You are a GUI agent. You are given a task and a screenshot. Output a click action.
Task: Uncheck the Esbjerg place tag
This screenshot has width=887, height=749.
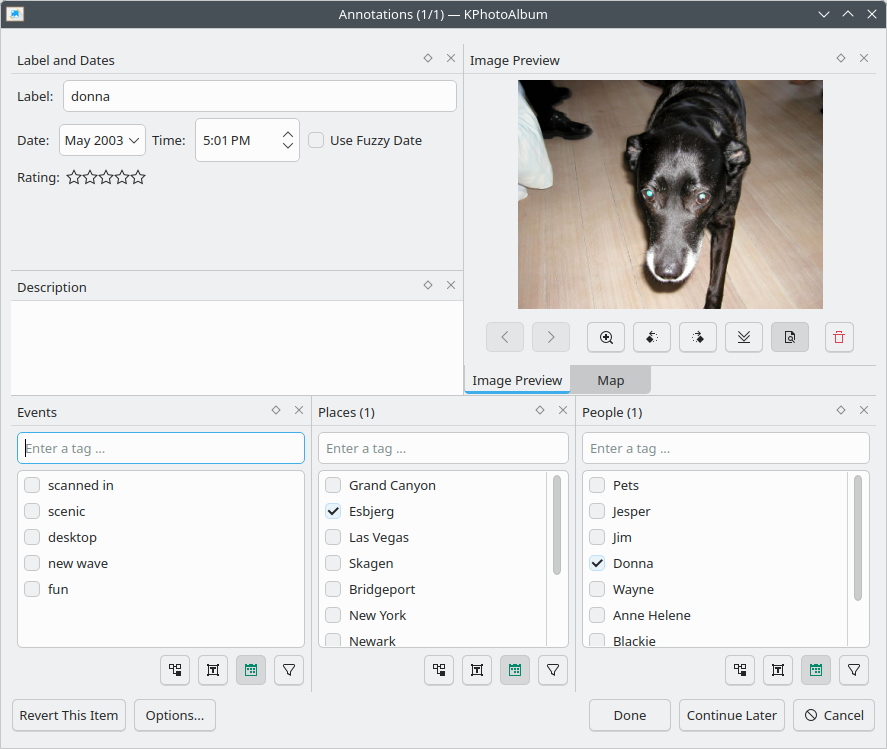click(333, 511)
